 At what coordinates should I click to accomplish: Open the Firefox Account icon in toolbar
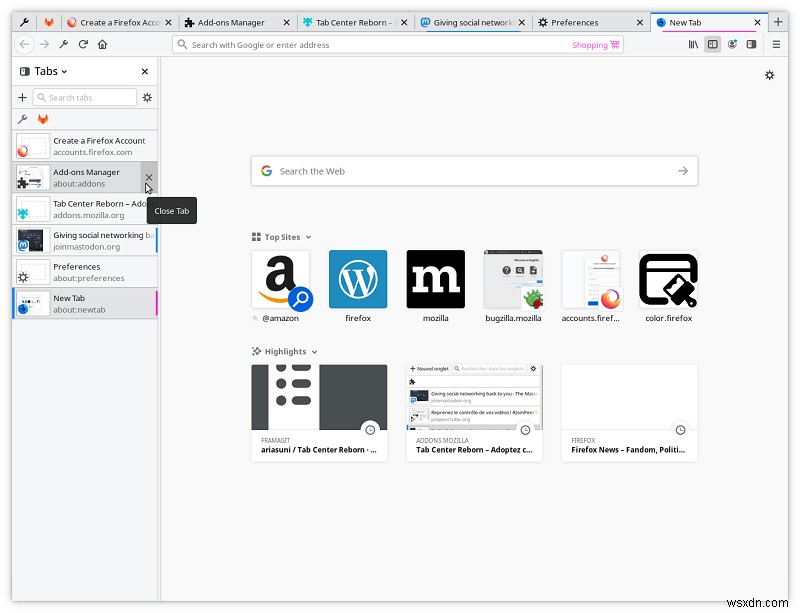click(731, 44)
